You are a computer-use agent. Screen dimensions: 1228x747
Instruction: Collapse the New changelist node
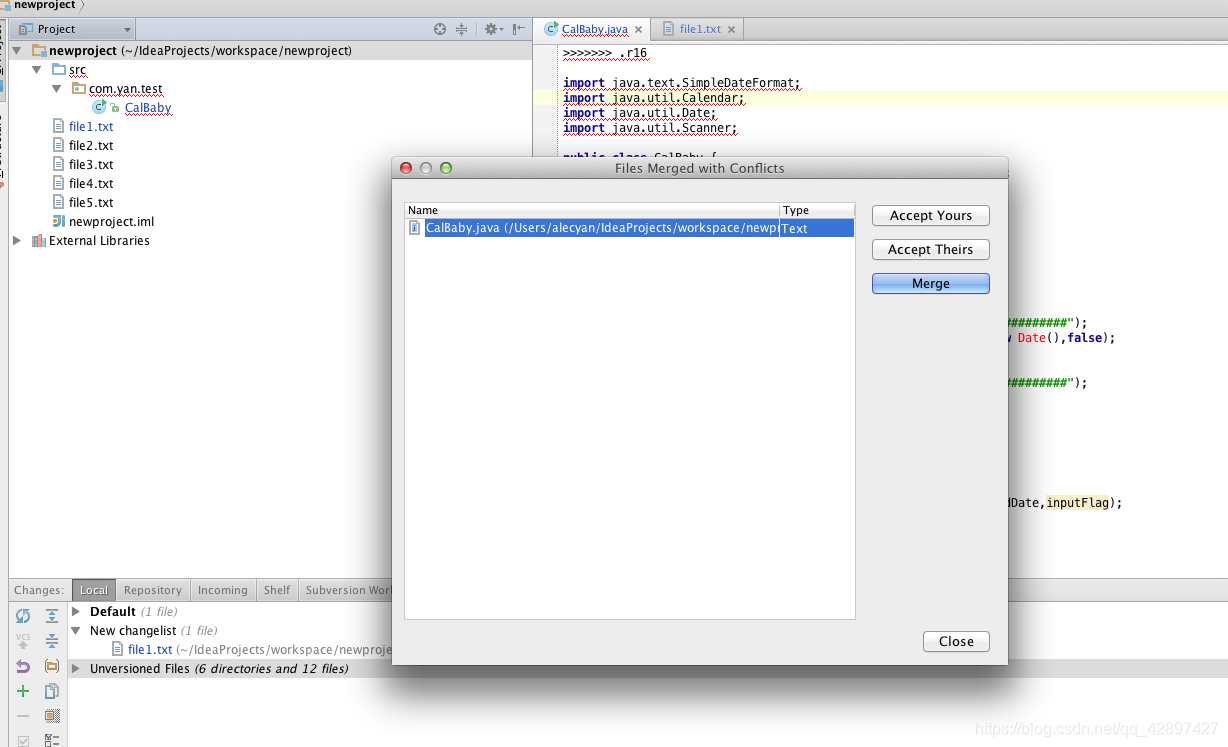click(77, 631)
